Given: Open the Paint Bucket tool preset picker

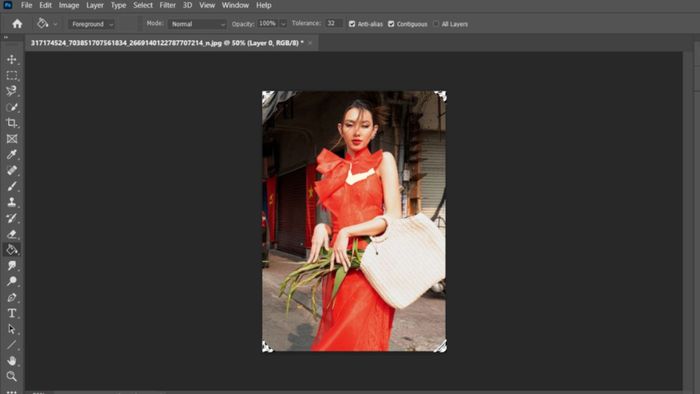Looking at the screenshot, I should click(x=42, y=23).
